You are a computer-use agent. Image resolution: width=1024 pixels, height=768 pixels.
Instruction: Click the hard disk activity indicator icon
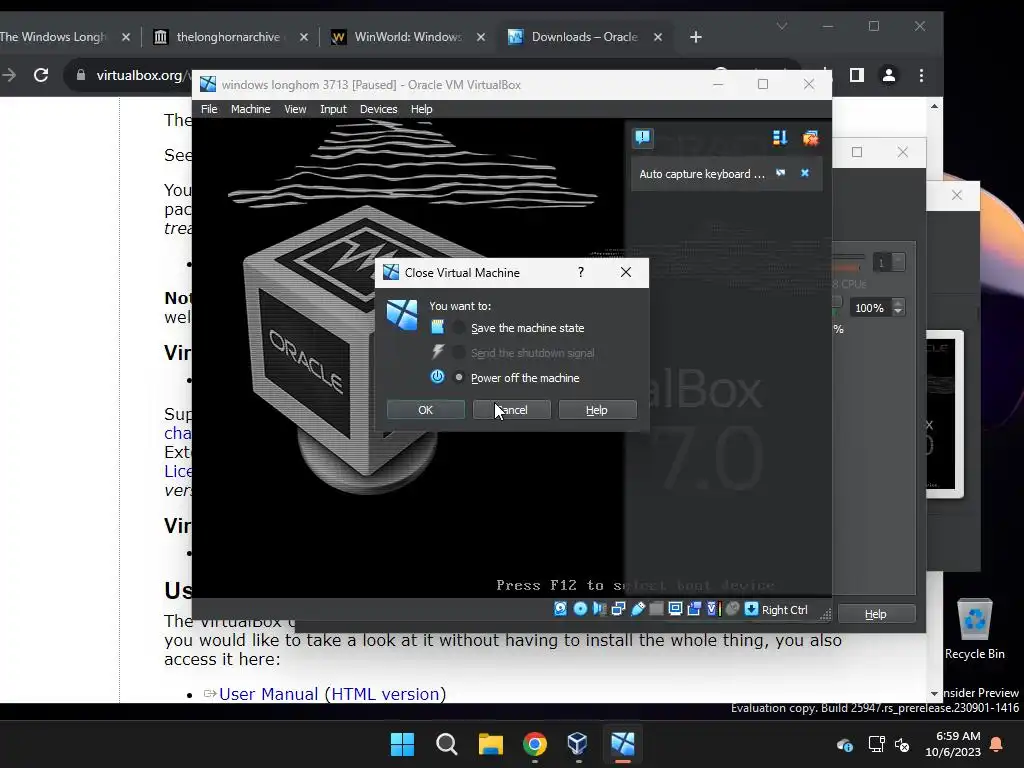pos(560,609)
